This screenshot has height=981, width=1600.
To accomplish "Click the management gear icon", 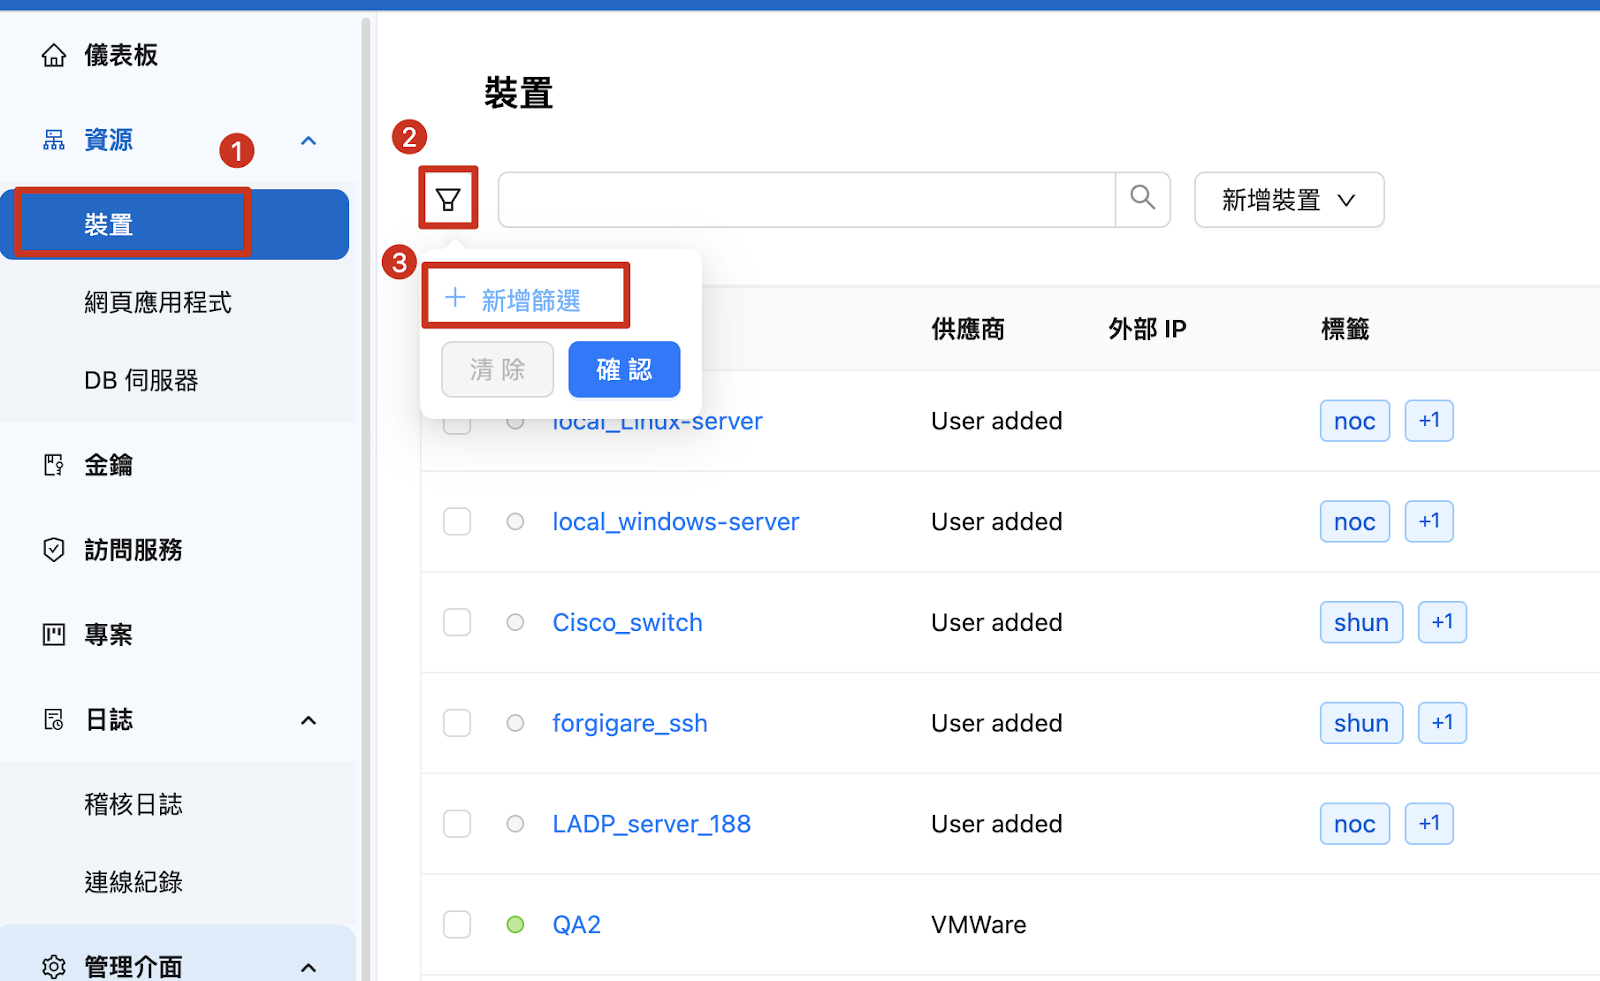I will (x=54, y=966).
